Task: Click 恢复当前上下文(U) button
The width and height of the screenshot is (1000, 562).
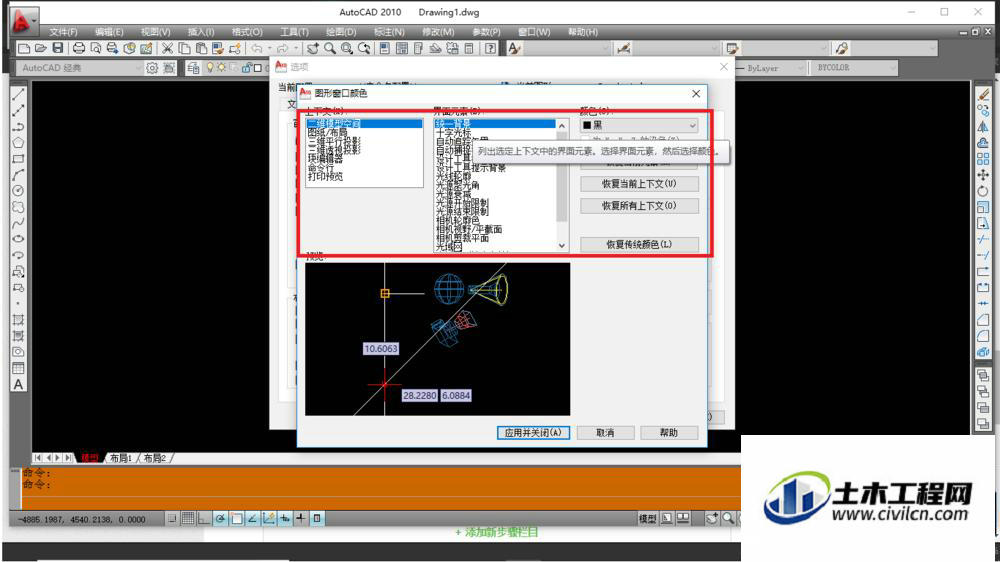Action: 639,184
